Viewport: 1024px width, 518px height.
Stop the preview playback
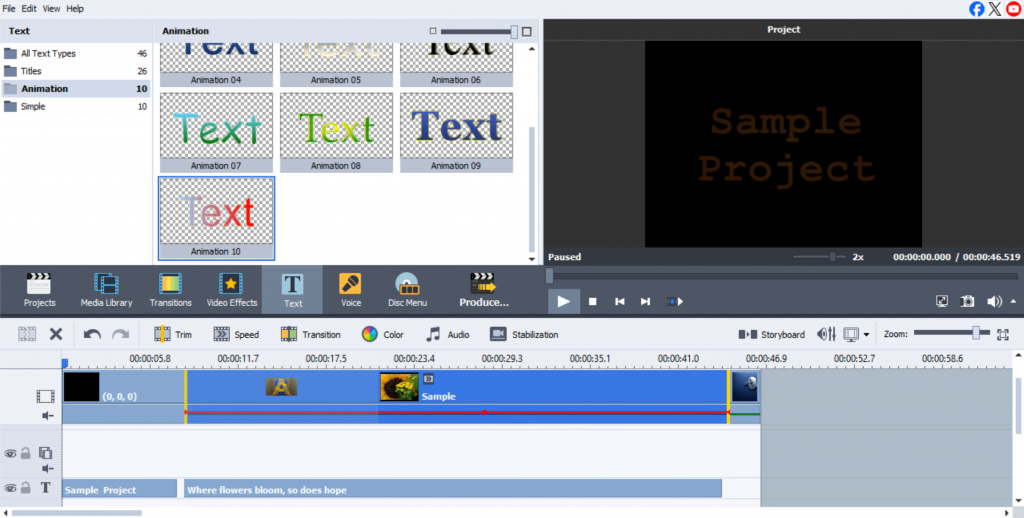click(x=593, y=302)
